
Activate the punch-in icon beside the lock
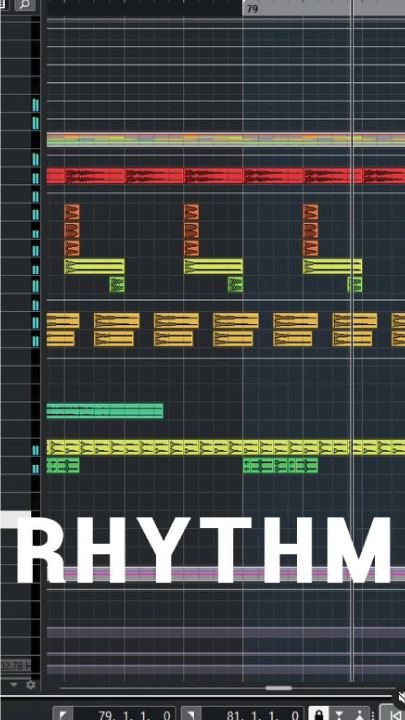(339, 714)
